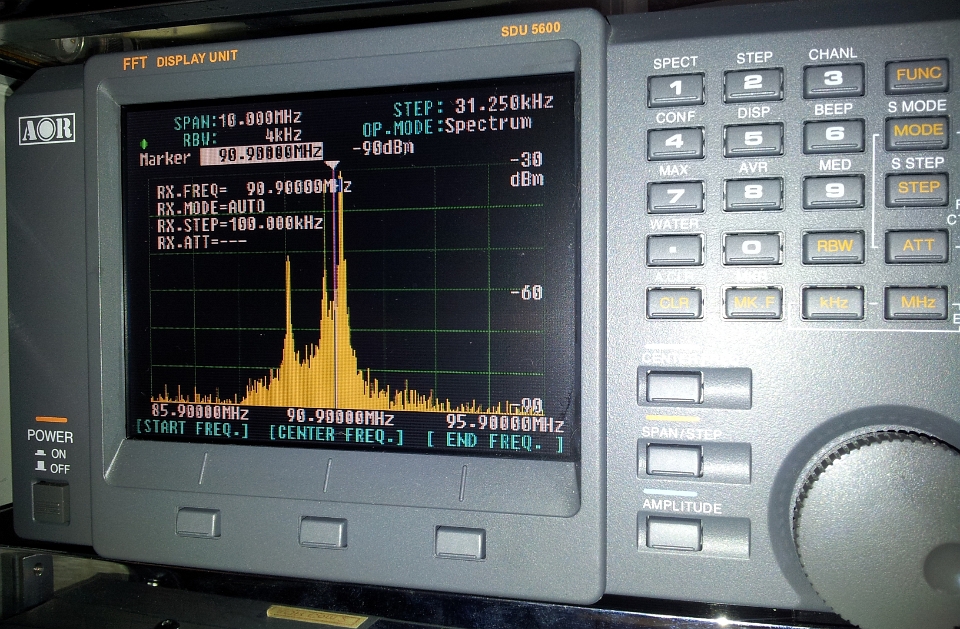Push the orange FUNC key

(x=918, y=76)
